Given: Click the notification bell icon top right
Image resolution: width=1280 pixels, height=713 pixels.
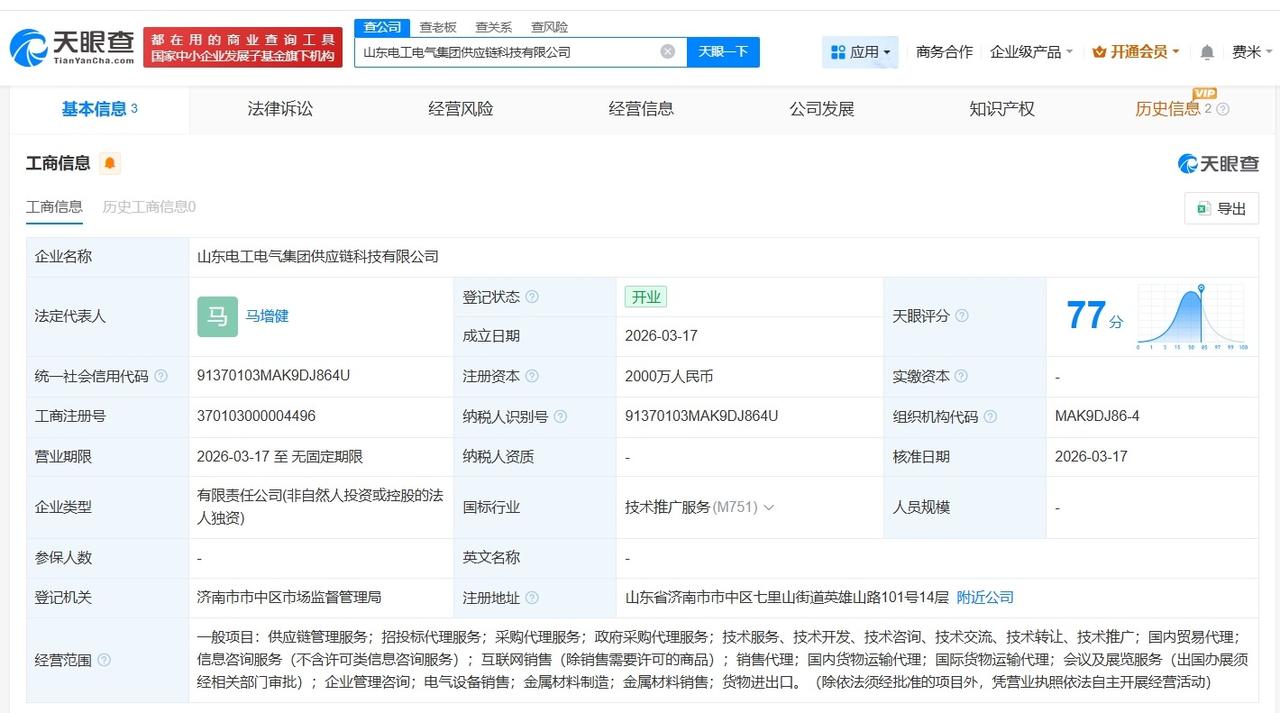Looking at the screenshot, I should pos(1206,51).
